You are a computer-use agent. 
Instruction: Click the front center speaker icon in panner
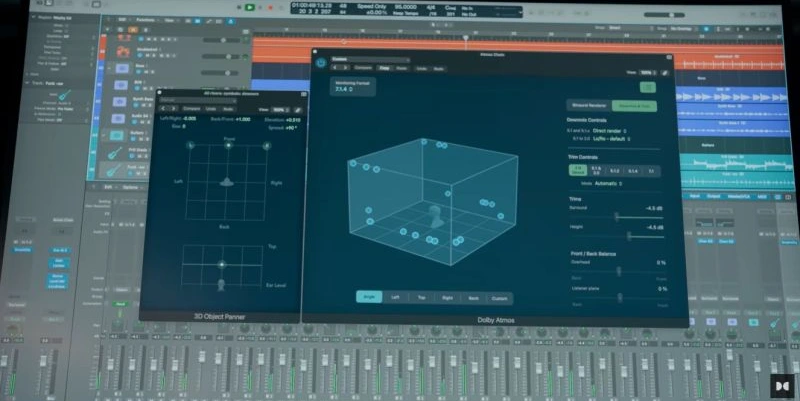tap(228, 146)
